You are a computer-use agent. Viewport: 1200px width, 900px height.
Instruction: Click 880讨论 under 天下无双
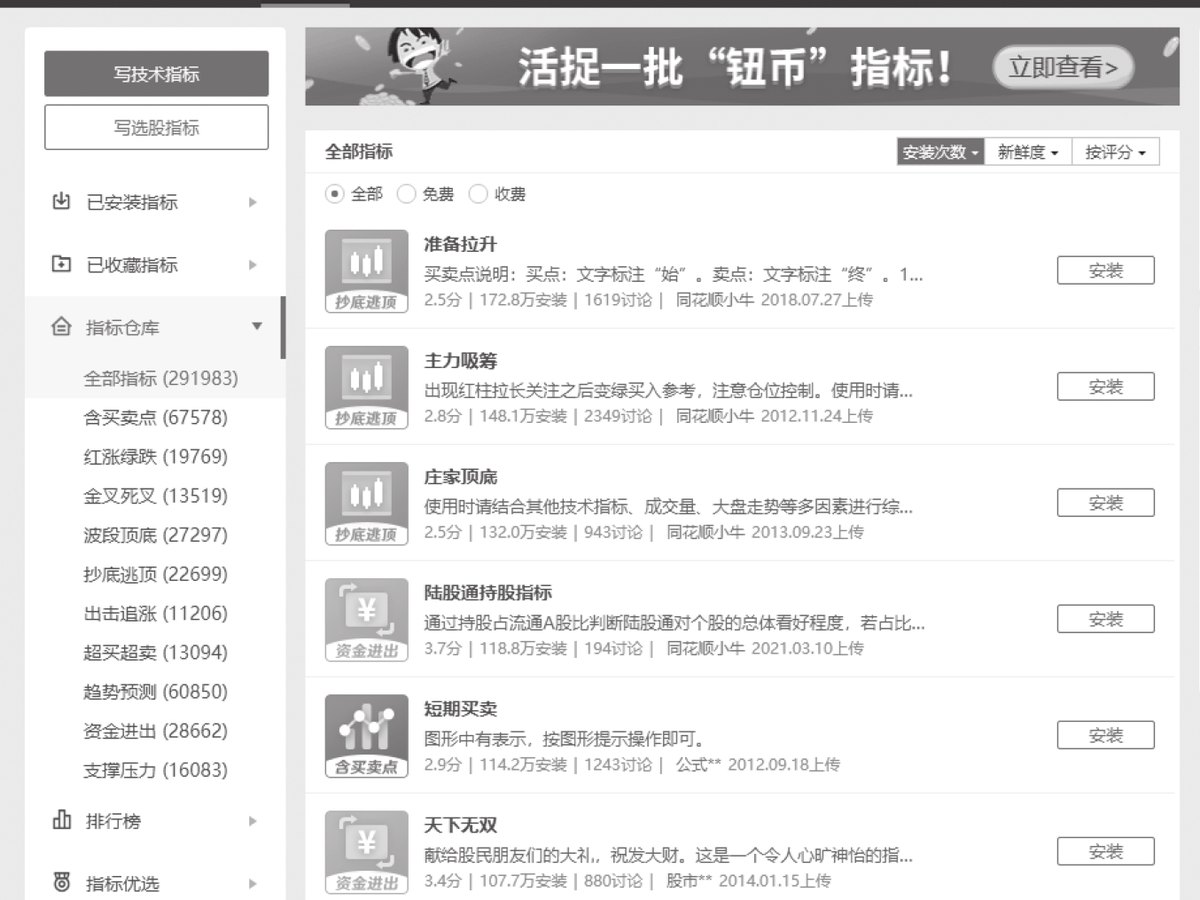(x=614, y=879)
